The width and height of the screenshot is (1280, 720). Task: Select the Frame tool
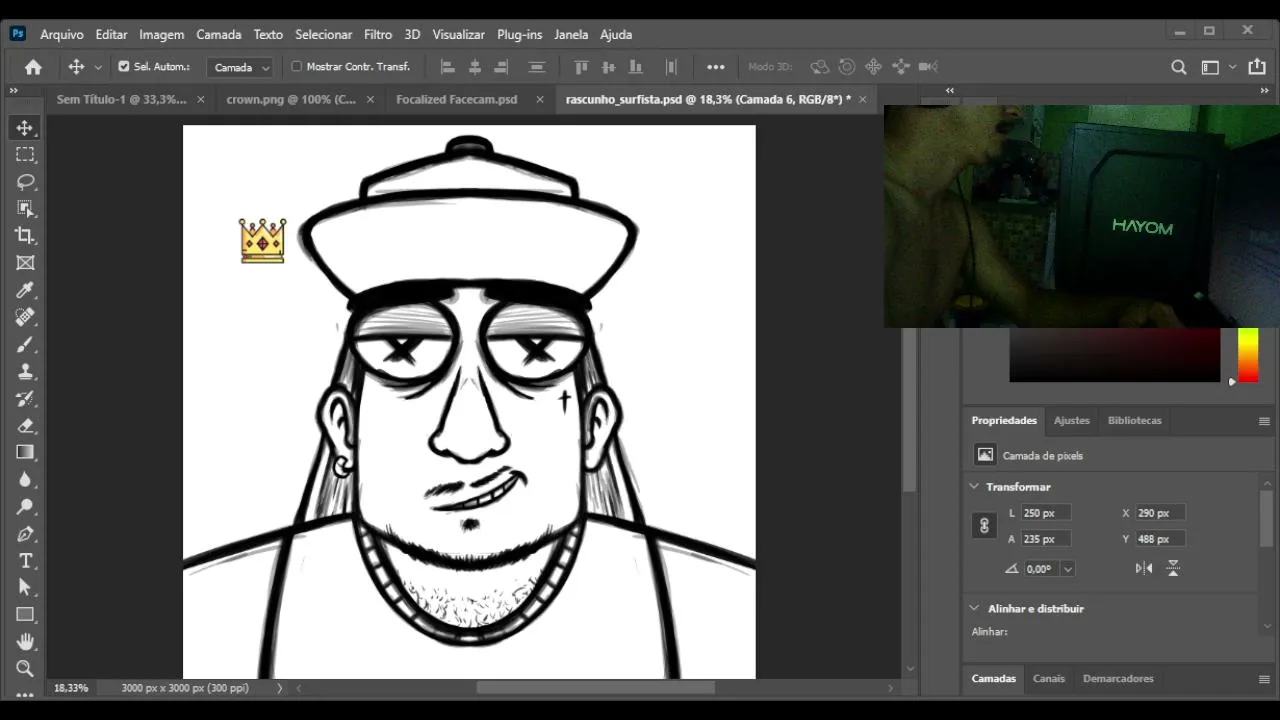click(x=25, y=263)
